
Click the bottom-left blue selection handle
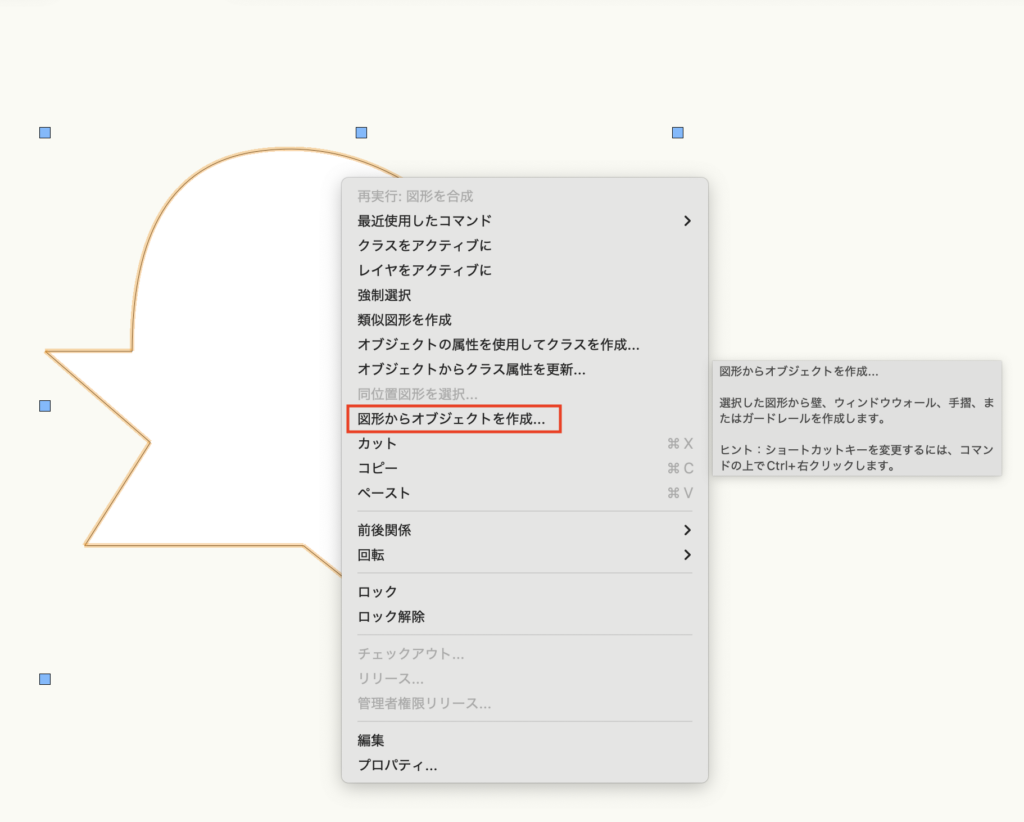pyautogui.click(x=45, y=679)
